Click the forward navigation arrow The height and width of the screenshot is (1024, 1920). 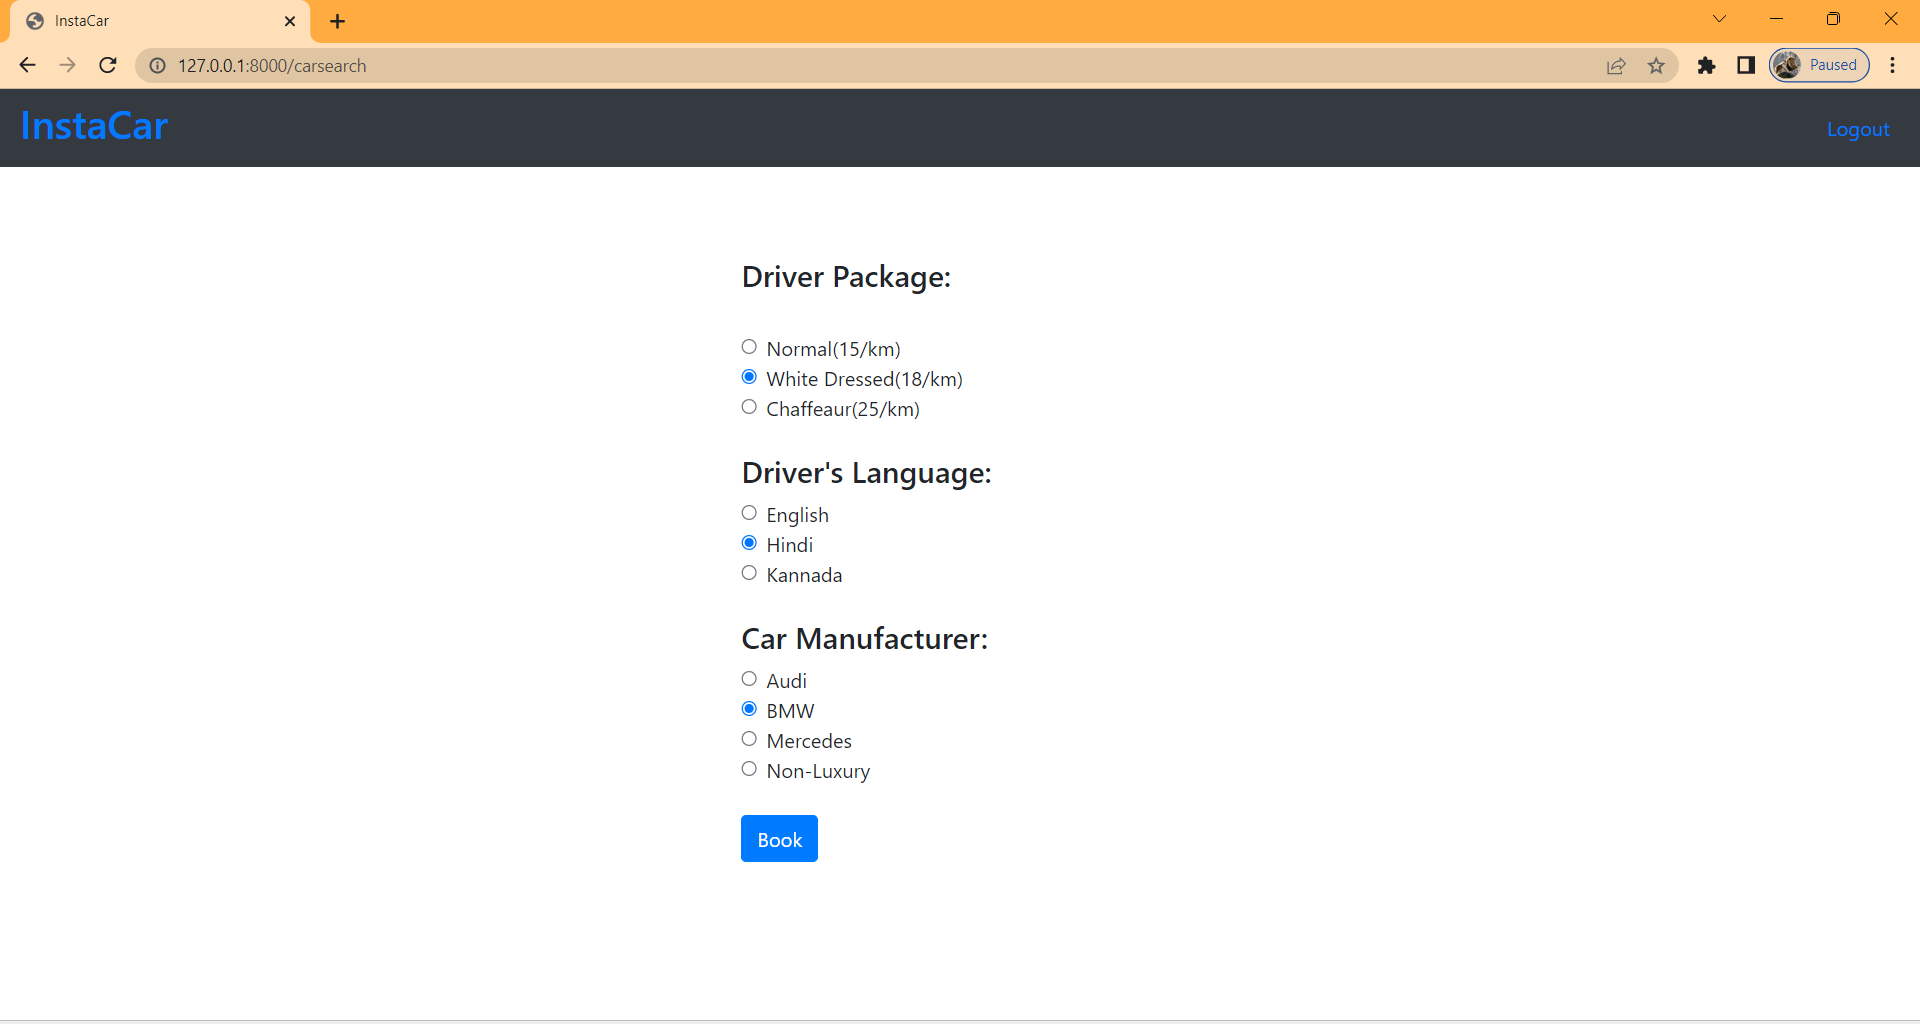[x=67, y=65]
